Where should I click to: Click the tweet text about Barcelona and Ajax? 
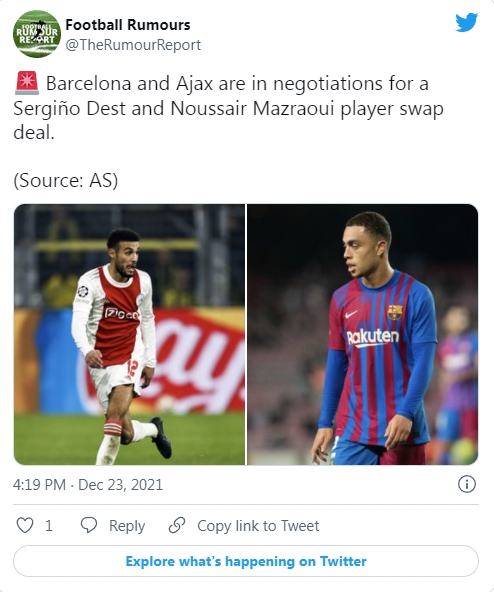coord(228,108)
